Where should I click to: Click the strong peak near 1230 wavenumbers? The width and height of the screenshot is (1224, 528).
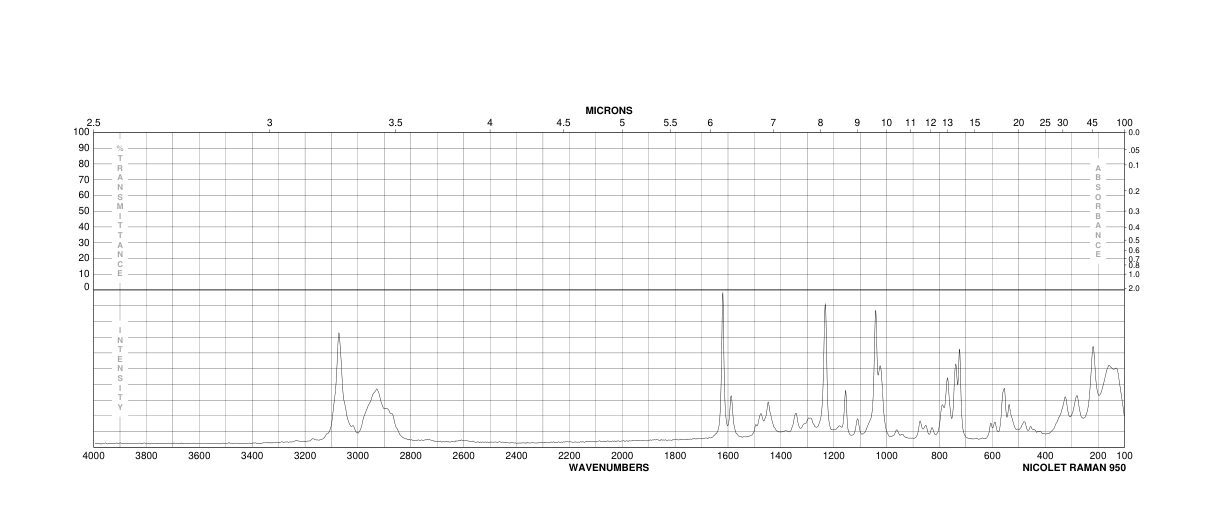[x=825, y=306]
